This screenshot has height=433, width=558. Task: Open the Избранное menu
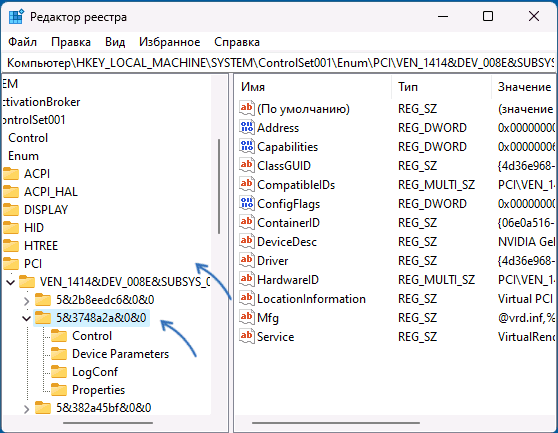tap(169, 42)
